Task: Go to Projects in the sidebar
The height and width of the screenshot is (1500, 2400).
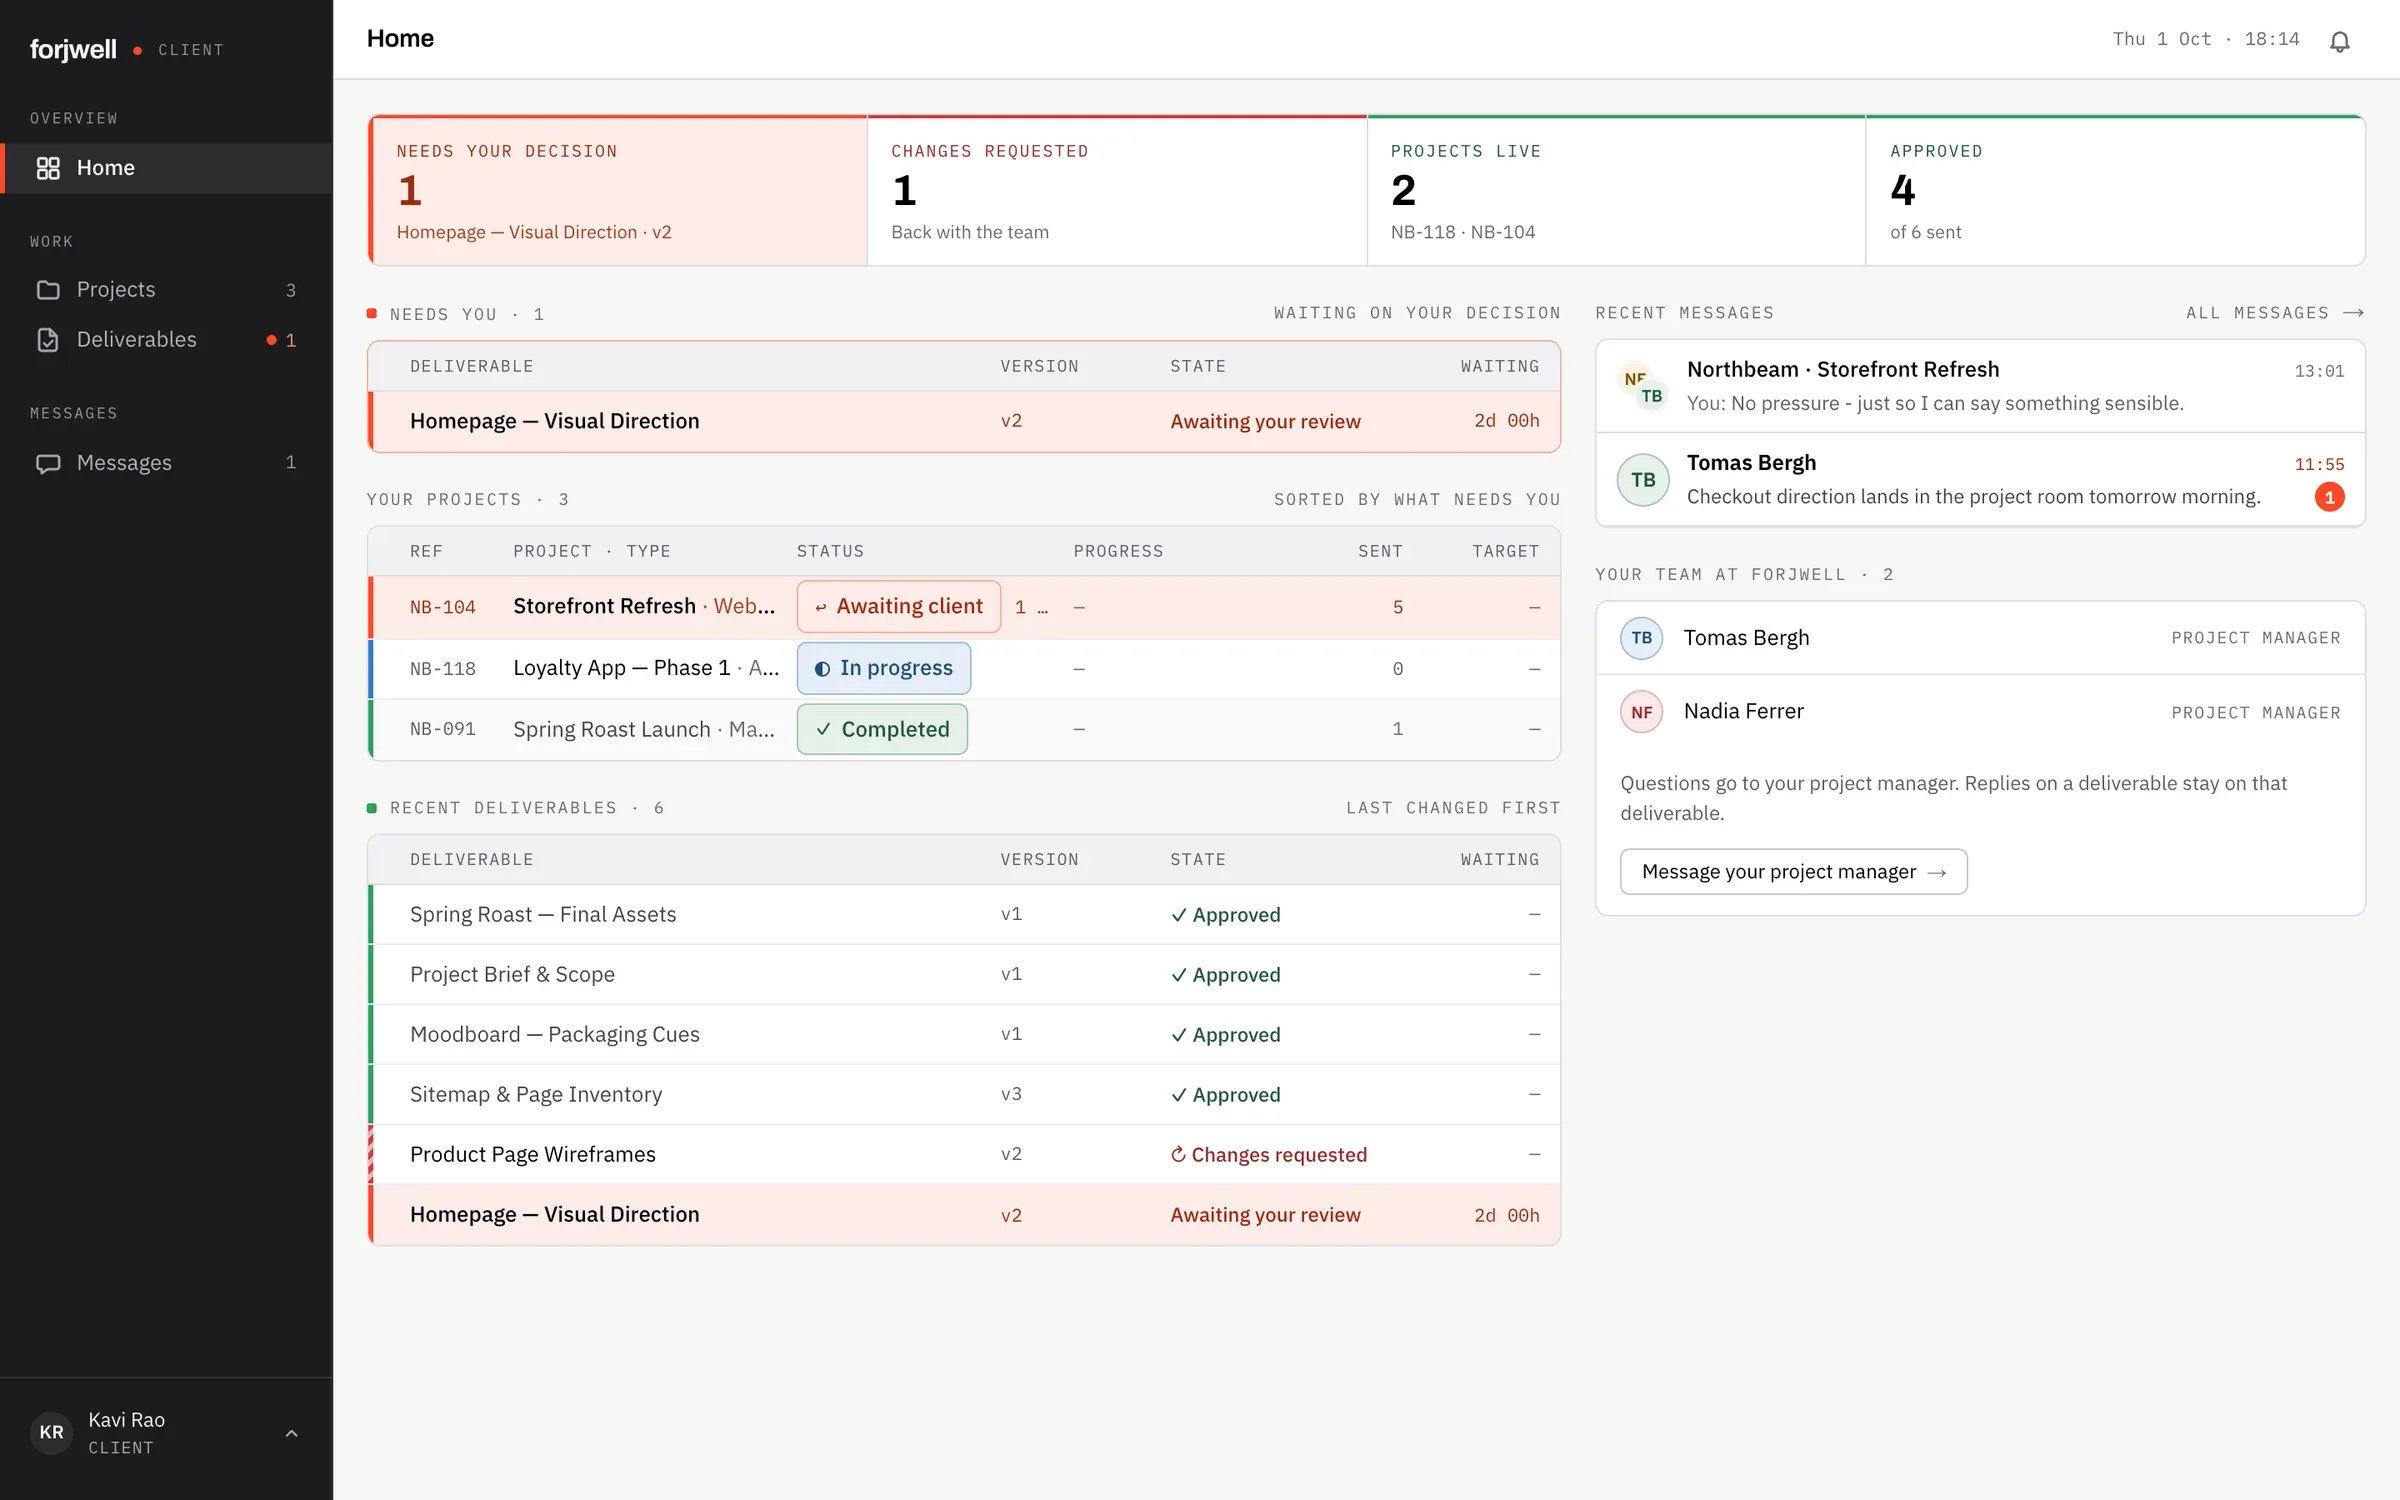Action: 166,290
